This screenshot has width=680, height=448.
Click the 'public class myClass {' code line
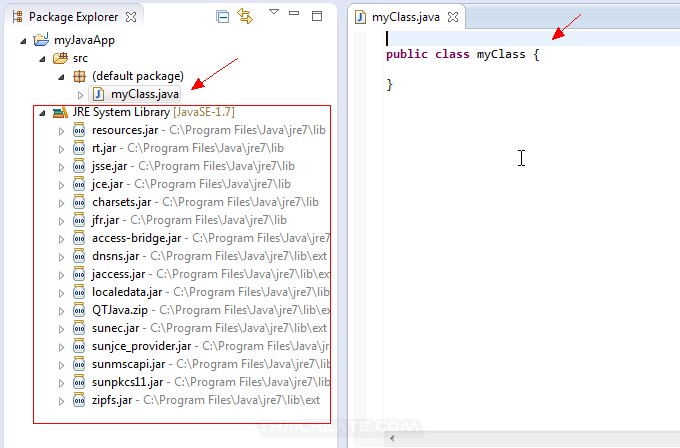click(x=462, y=55)
